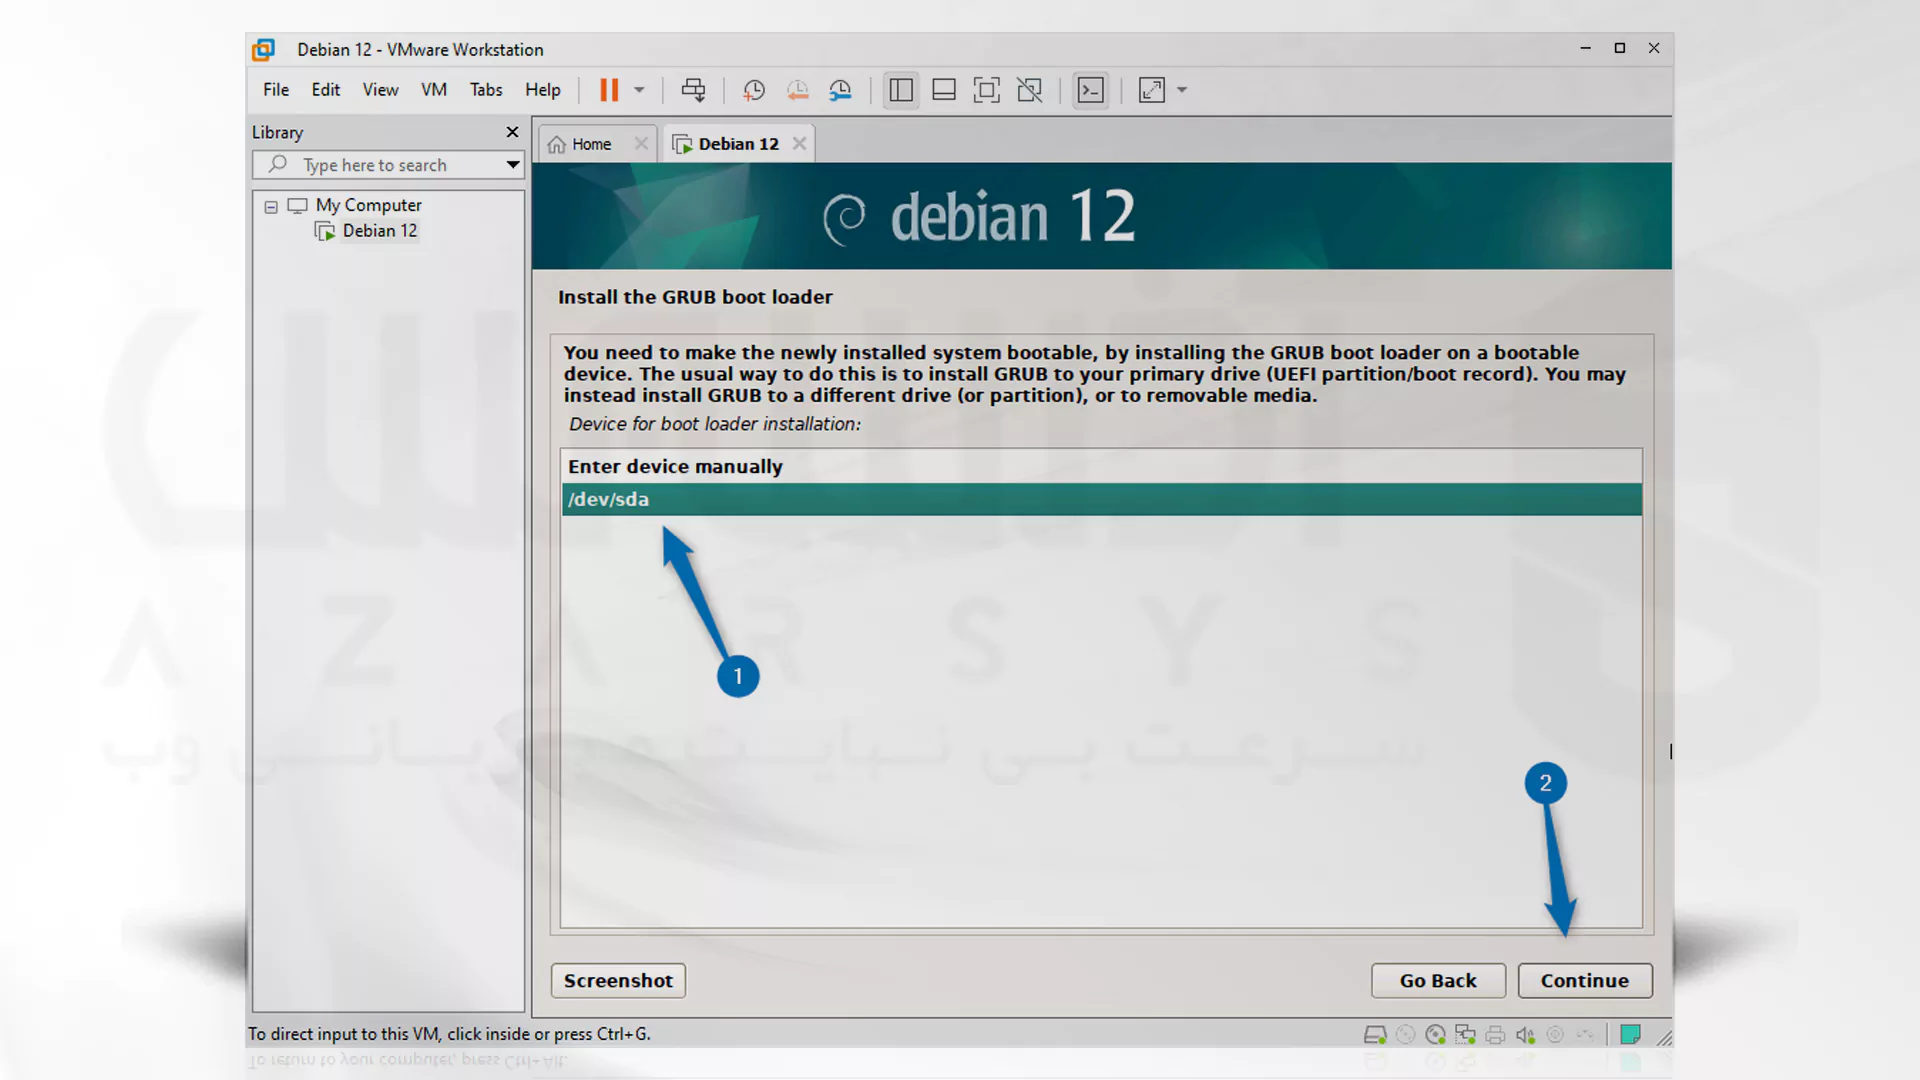Click the sound card status icon

(1525, 1035)
